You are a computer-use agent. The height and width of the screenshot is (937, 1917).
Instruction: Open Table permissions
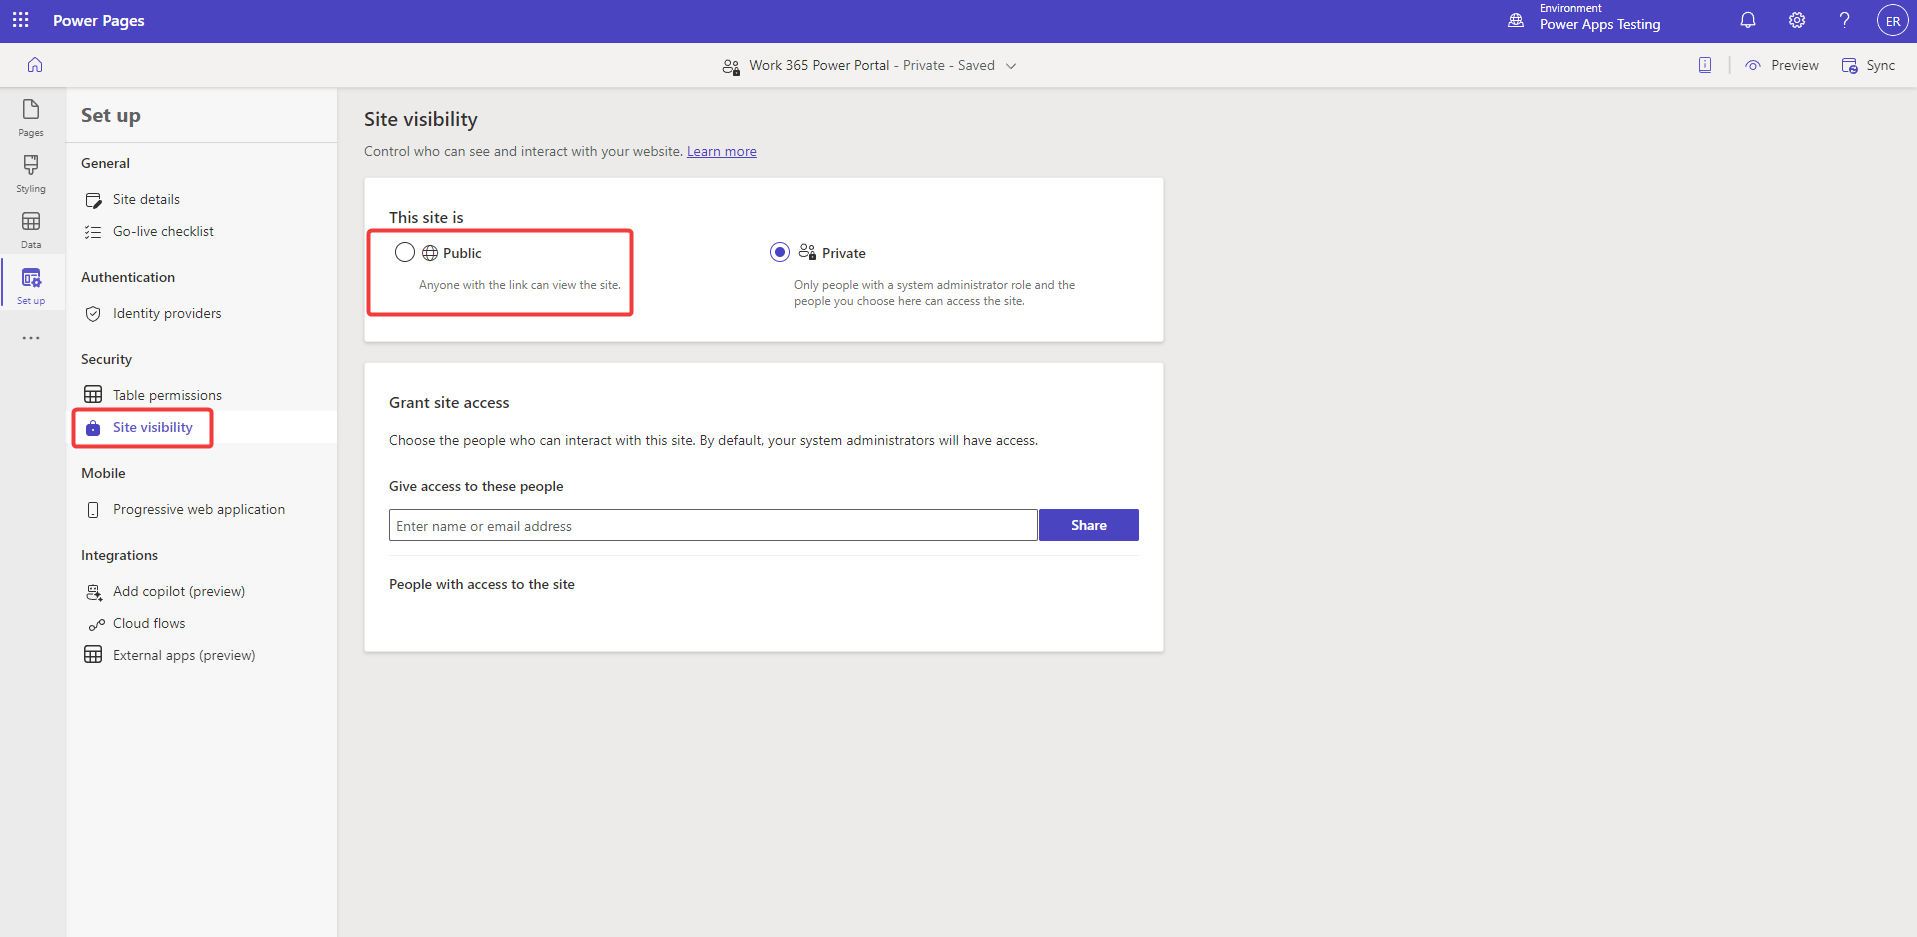pyautogui.click(x=167, y=395)
